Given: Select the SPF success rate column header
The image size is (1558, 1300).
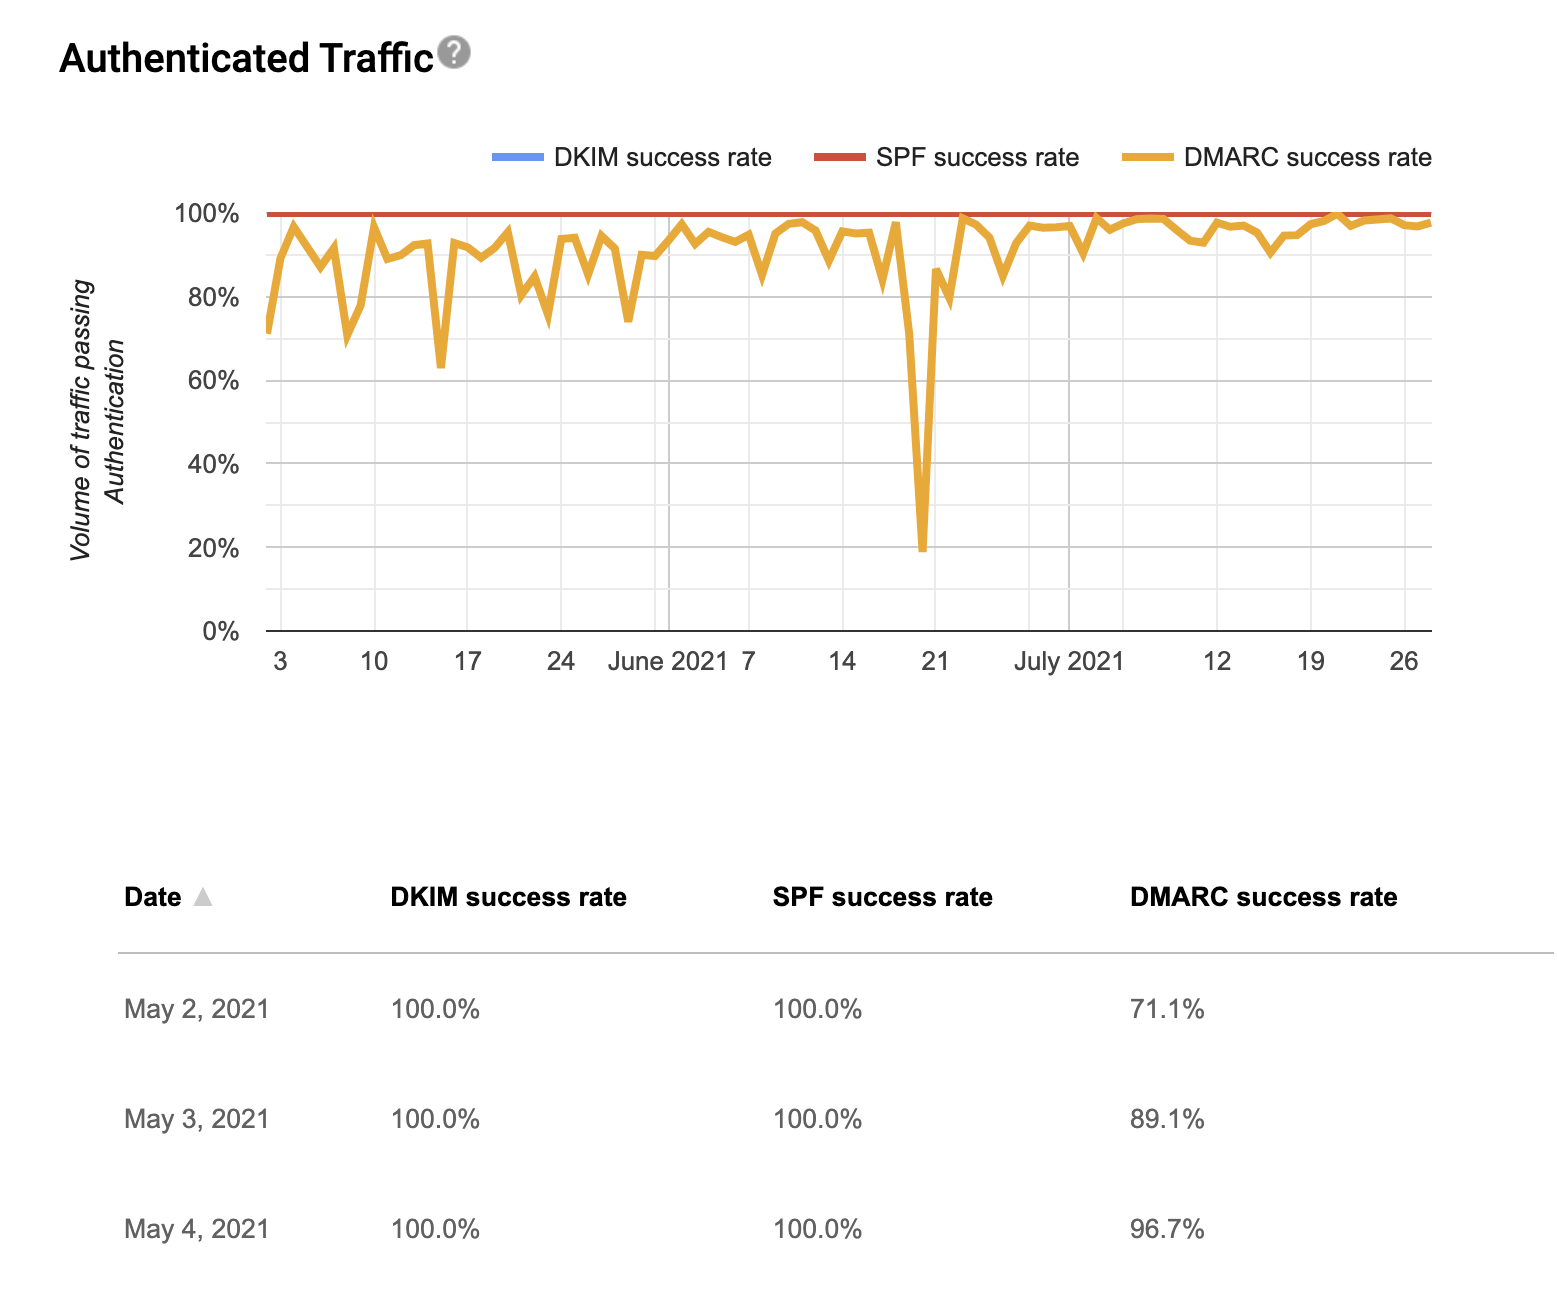Looking at the screenshot, I should tap(882, 897).
